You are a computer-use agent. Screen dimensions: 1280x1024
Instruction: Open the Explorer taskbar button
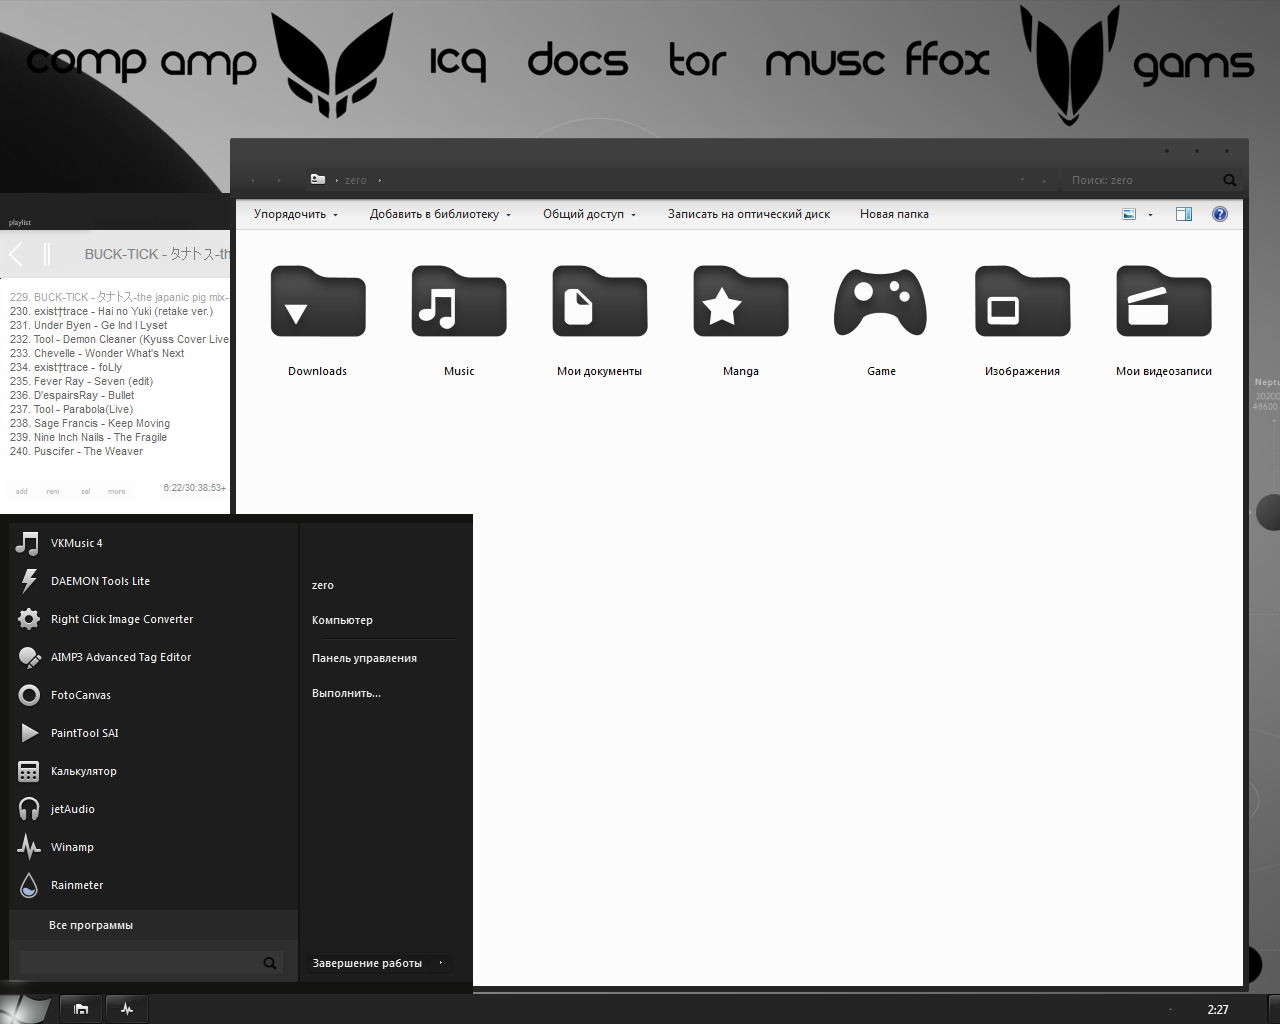click(x=81, y=1009)
